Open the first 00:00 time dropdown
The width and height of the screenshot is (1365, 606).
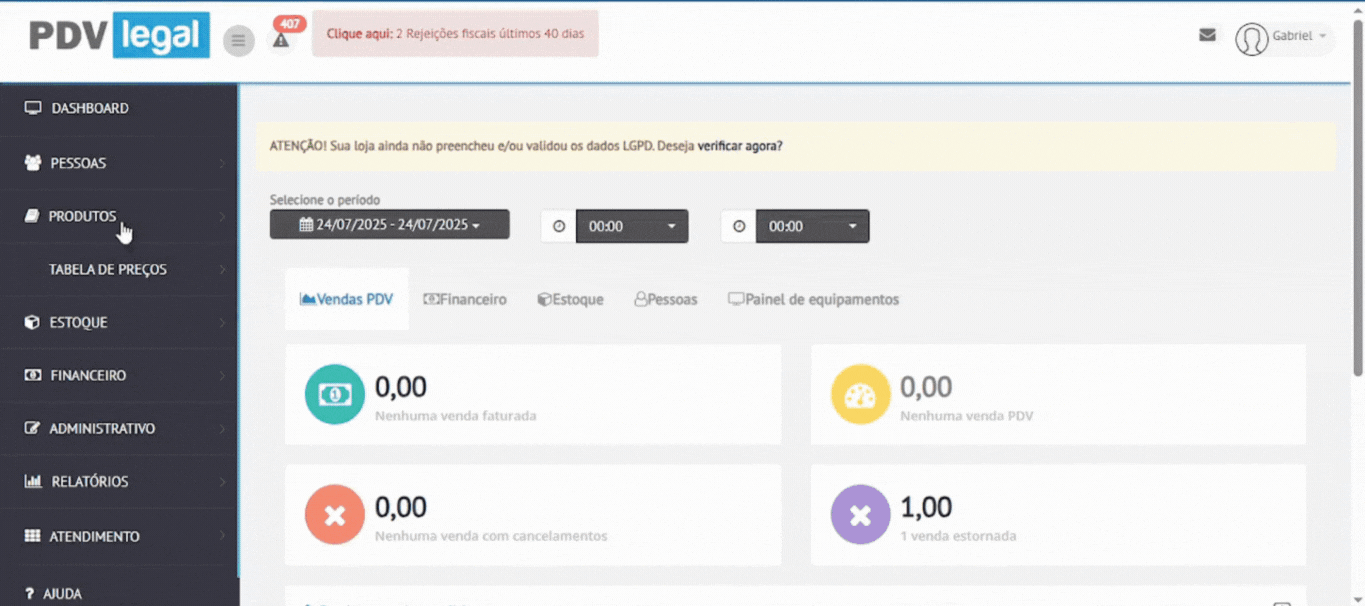632,226
